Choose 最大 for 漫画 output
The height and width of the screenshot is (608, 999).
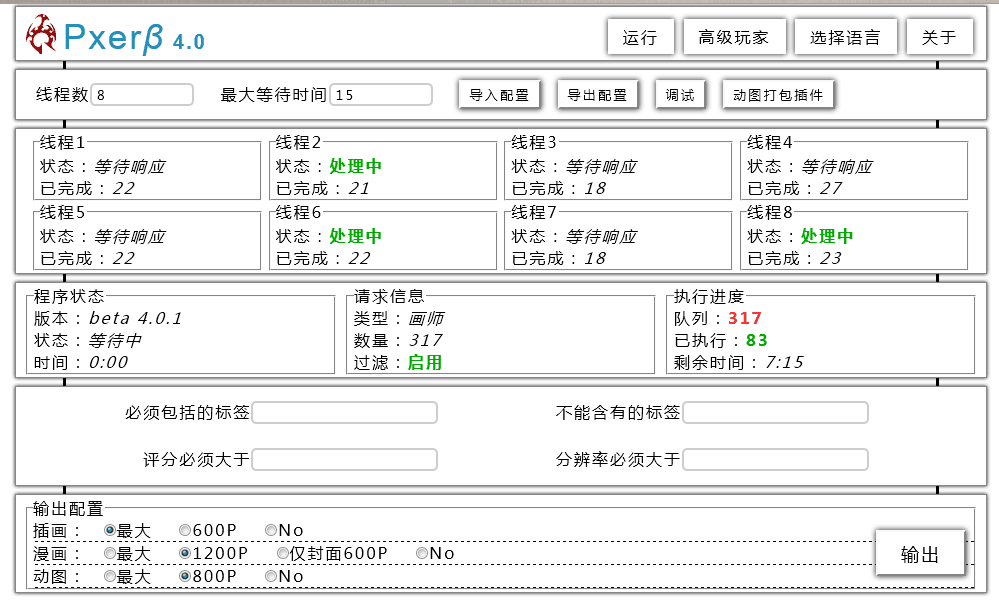110,553
